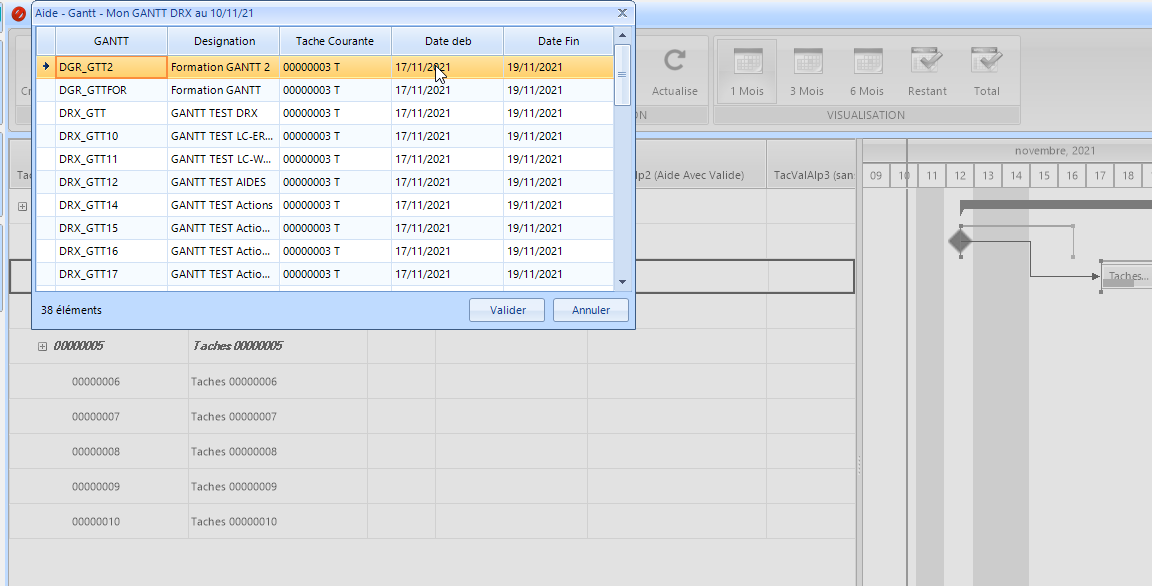Click the Taches bar in Gantt timeline
This screenshot has height=586, width=1152.
pos(1126,277)
